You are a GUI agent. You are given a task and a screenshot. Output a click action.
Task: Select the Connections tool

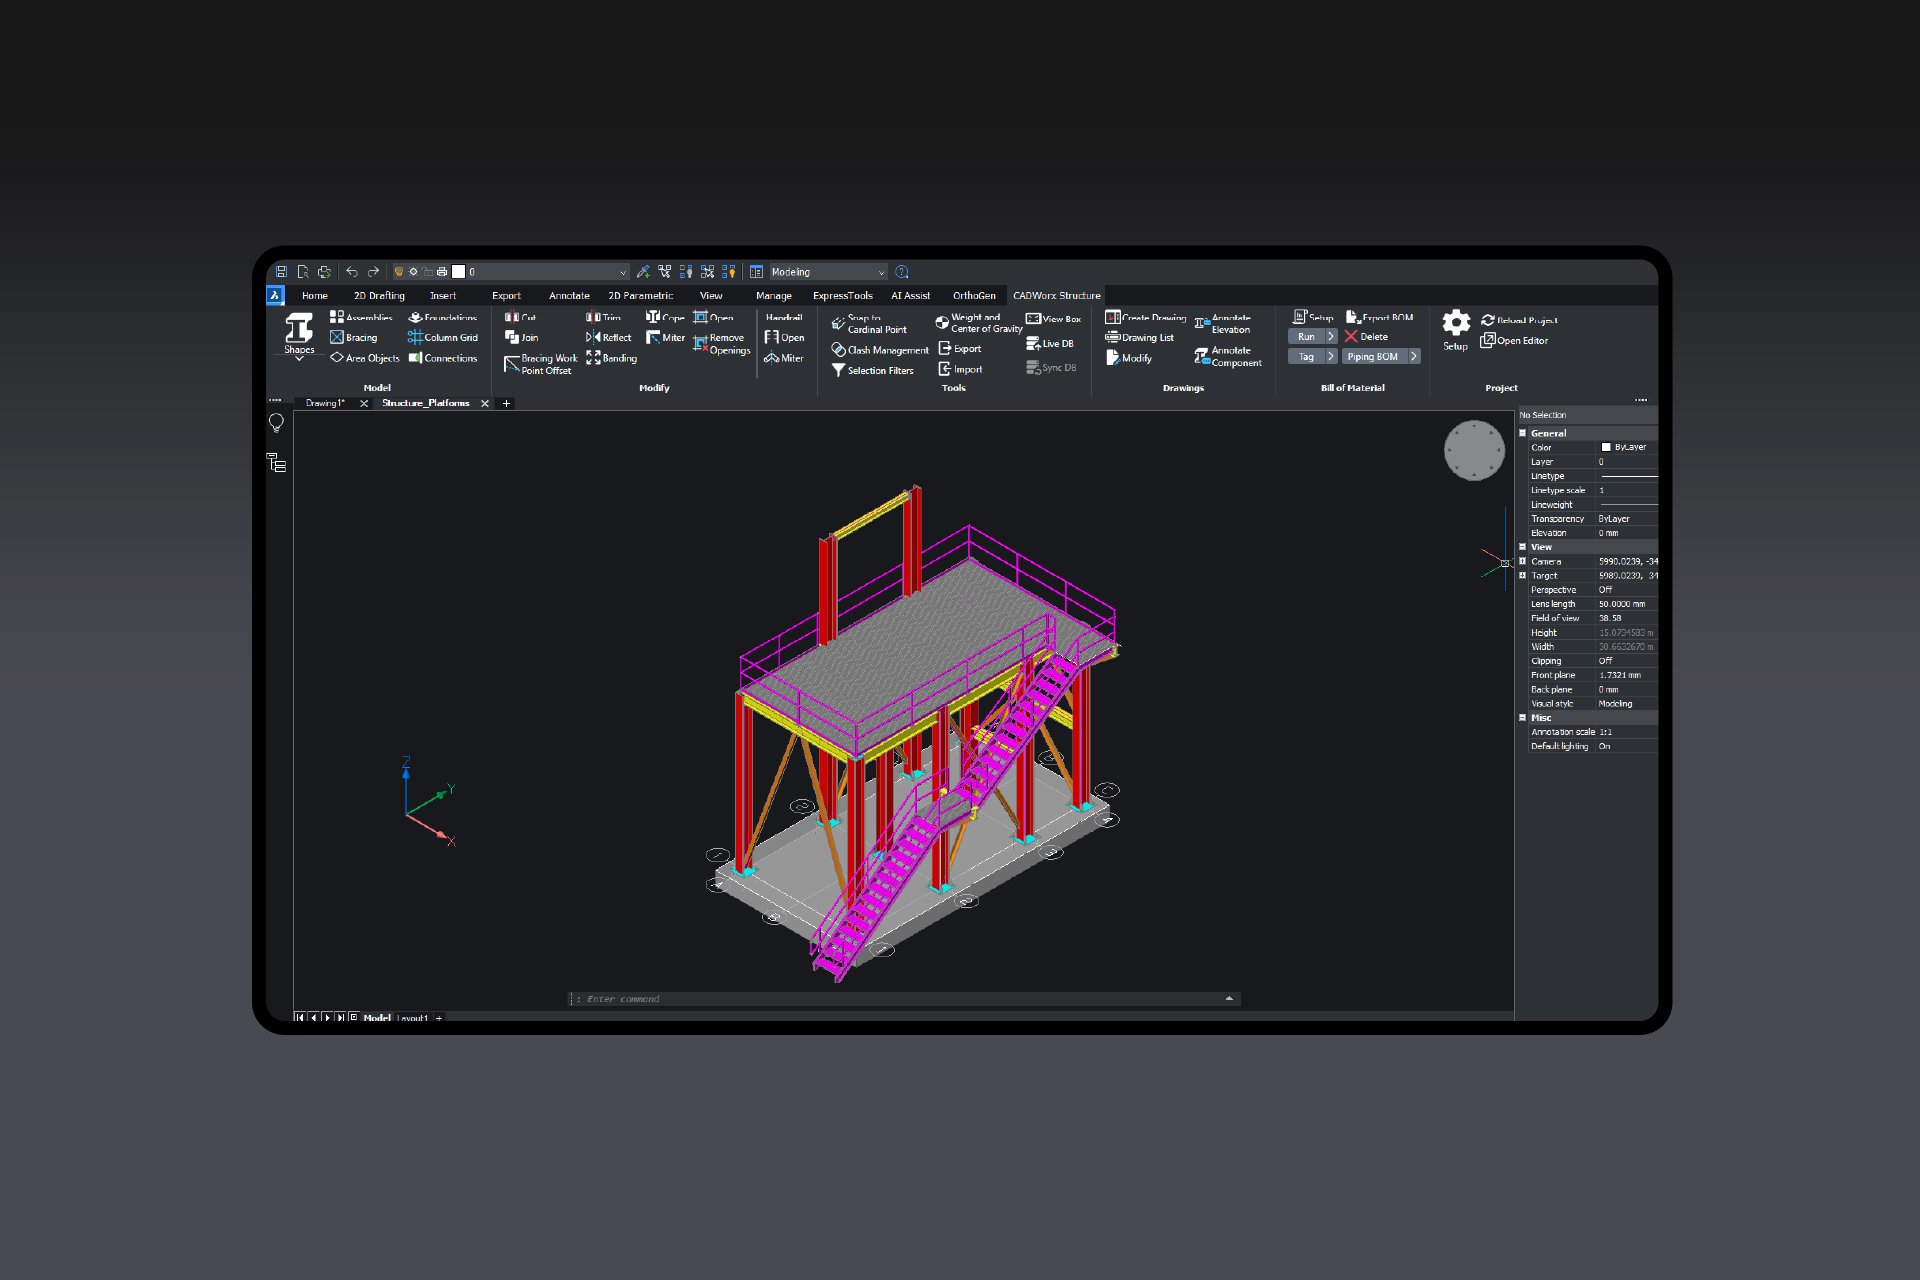[449, 358]
